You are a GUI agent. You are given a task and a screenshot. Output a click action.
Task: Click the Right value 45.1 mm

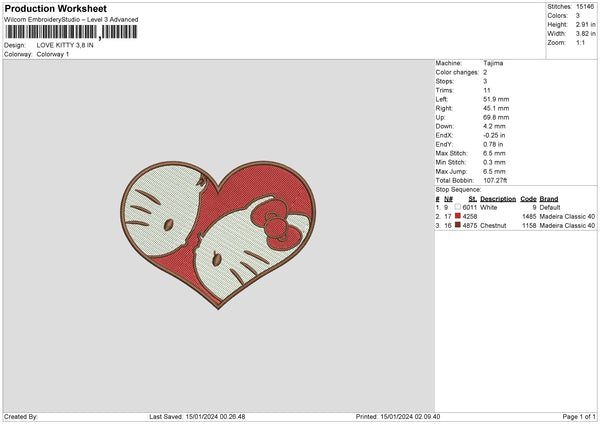click(496, 108)
